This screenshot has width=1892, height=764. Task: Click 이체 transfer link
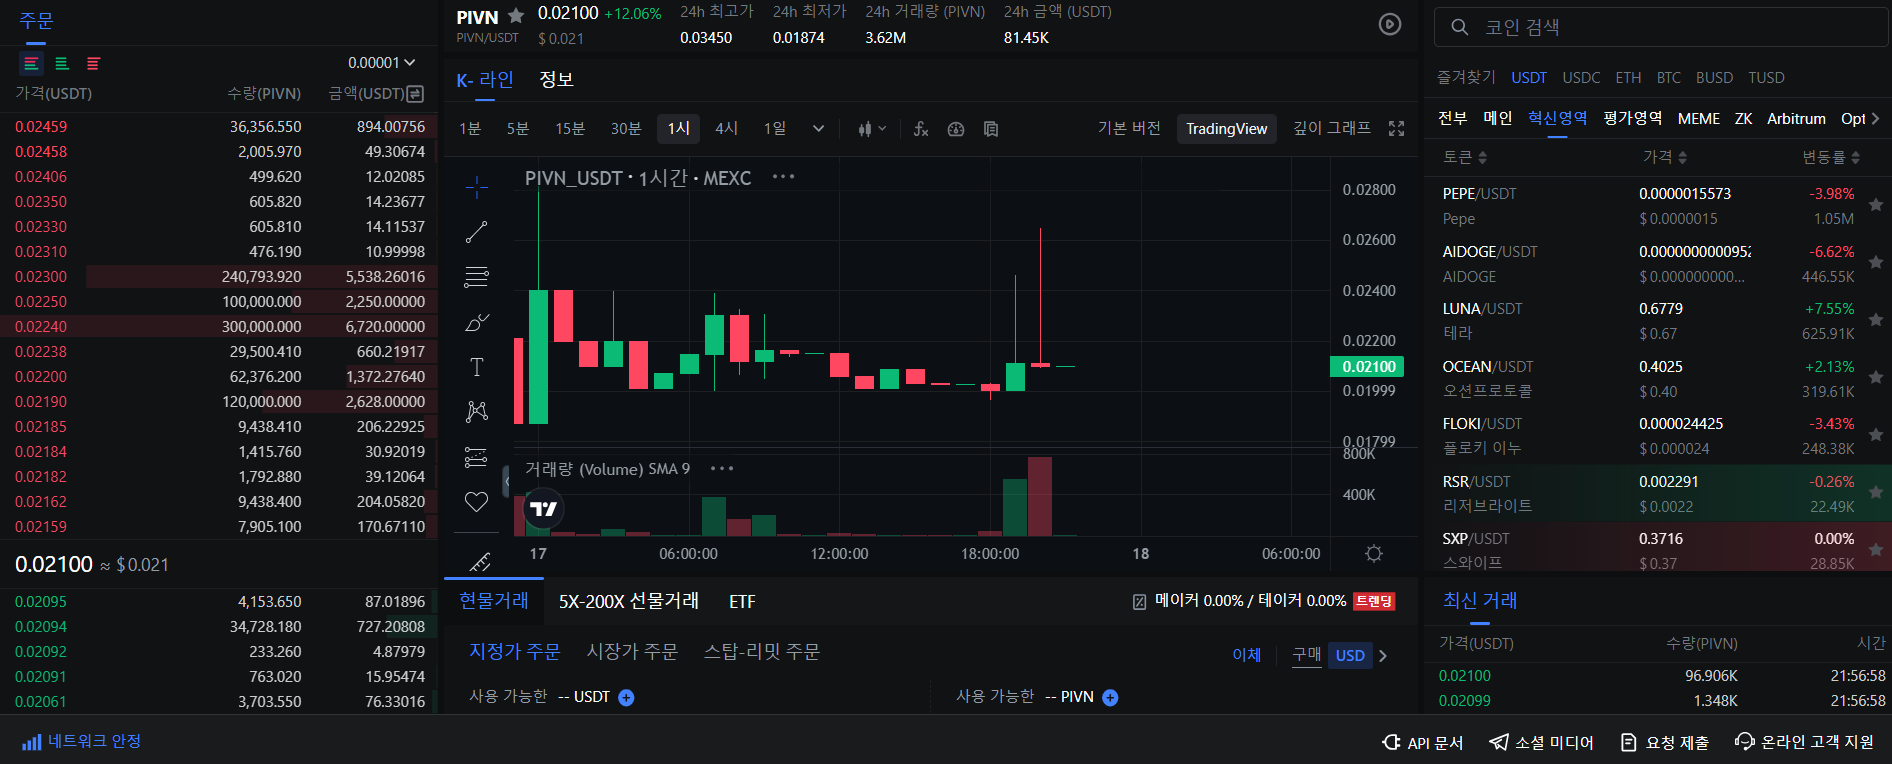(1246, 655)
